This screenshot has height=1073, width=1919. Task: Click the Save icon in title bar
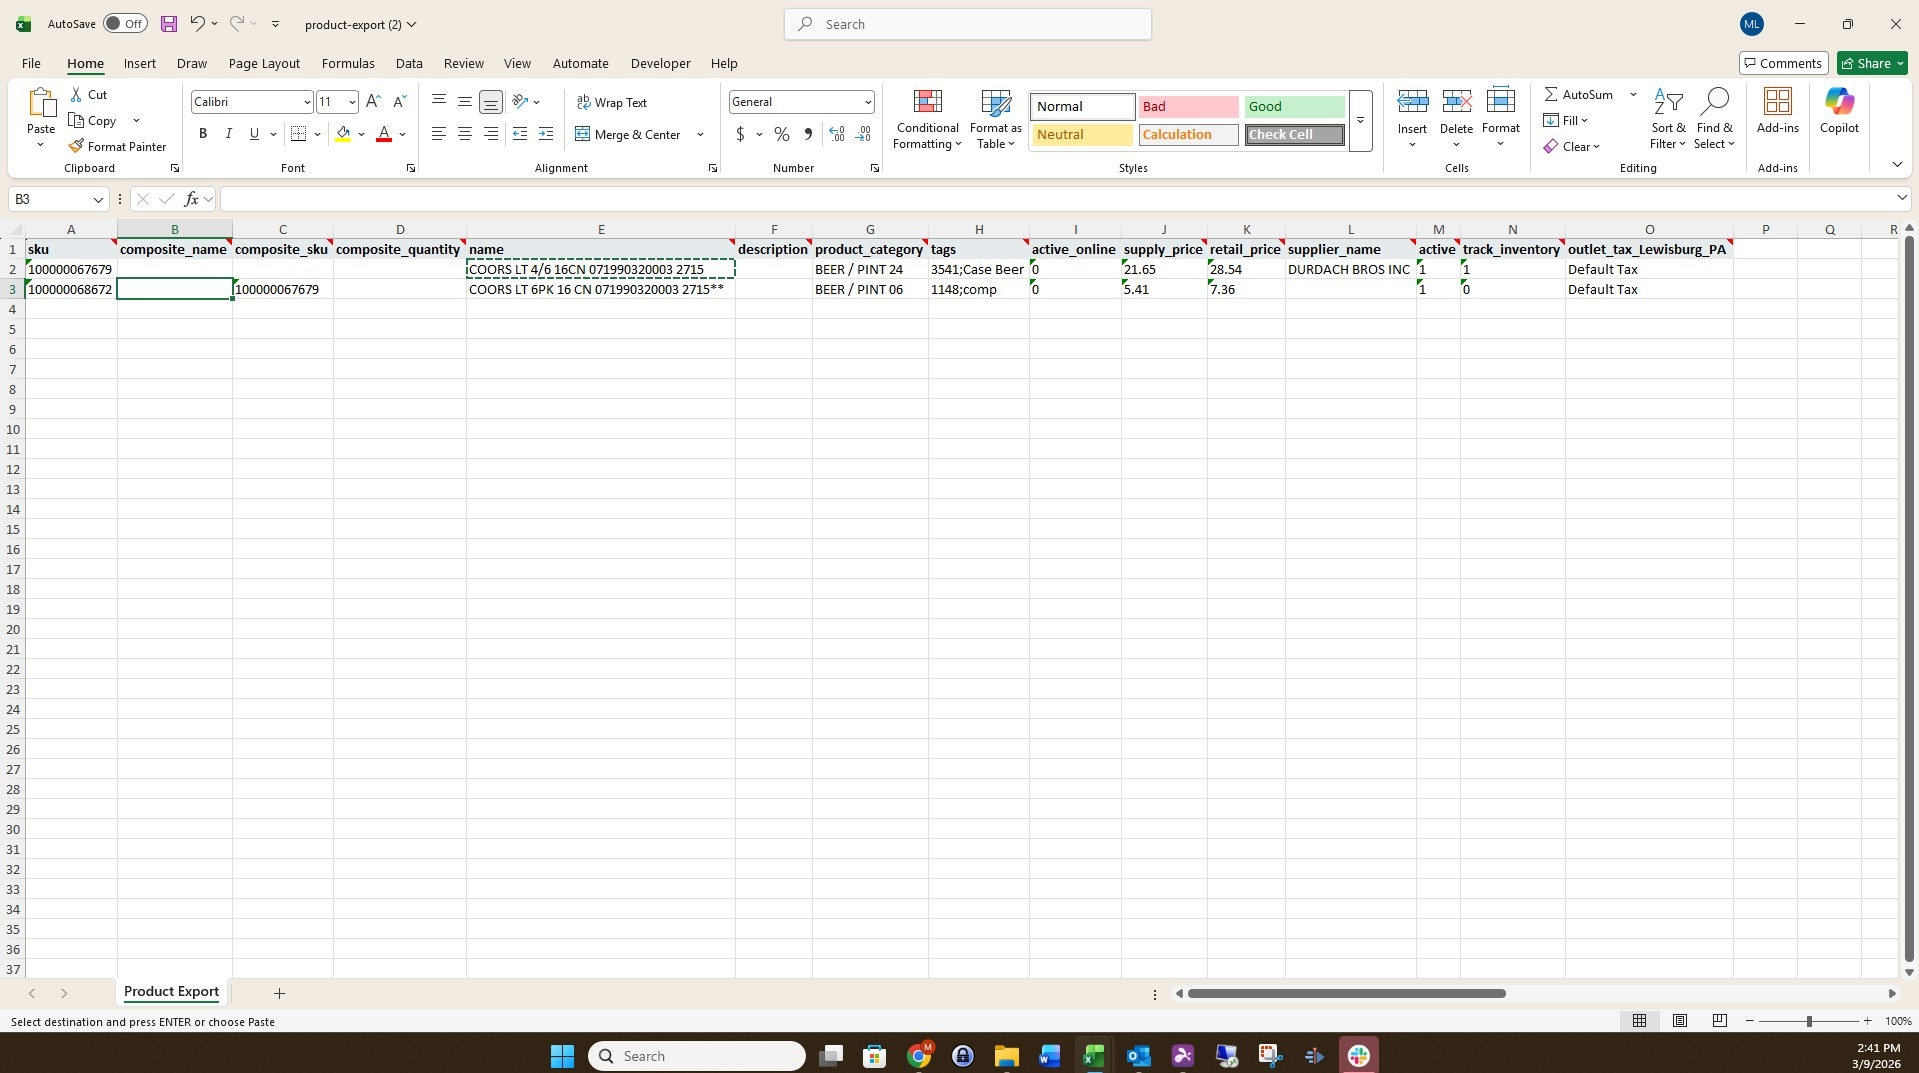click(168, 24)
